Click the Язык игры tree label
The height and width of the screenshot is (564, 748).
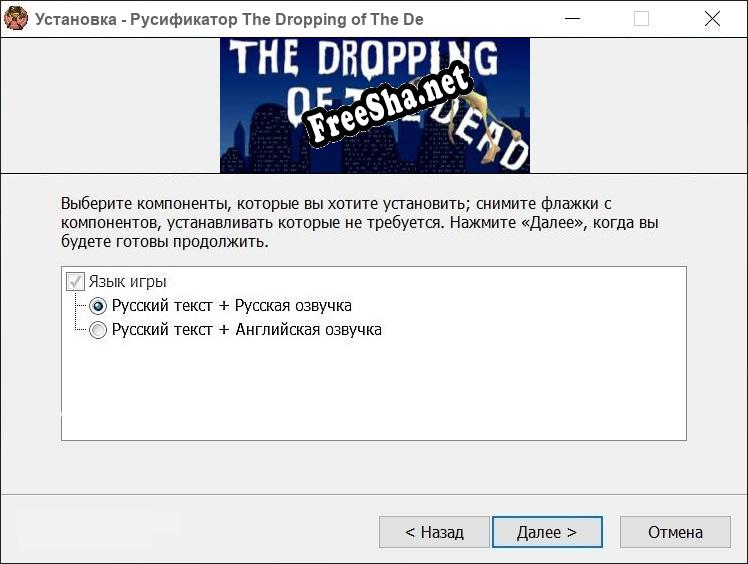point(127,282)
